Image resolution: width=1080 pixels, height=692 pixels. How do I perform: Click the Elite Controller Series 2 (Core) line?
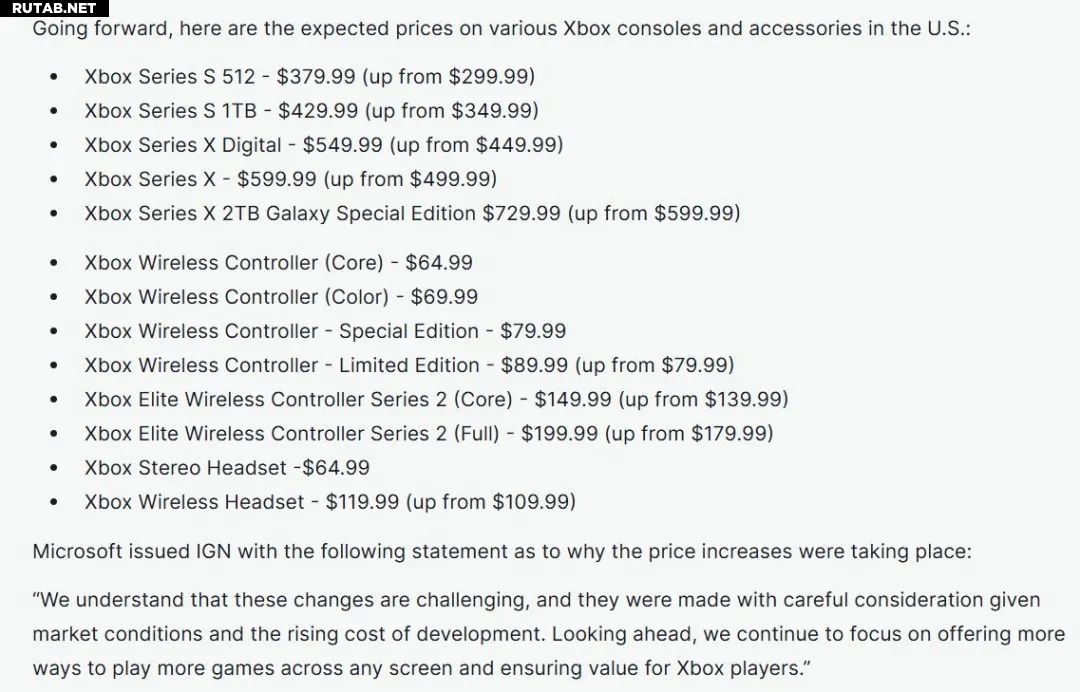[436, 399]
